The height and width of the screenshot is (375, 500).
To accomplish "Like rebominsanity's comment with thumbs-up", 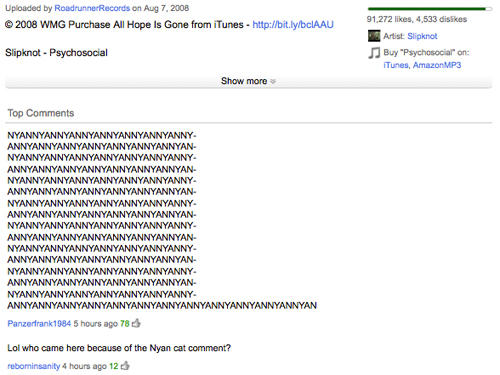I will [x=125, y=366].
